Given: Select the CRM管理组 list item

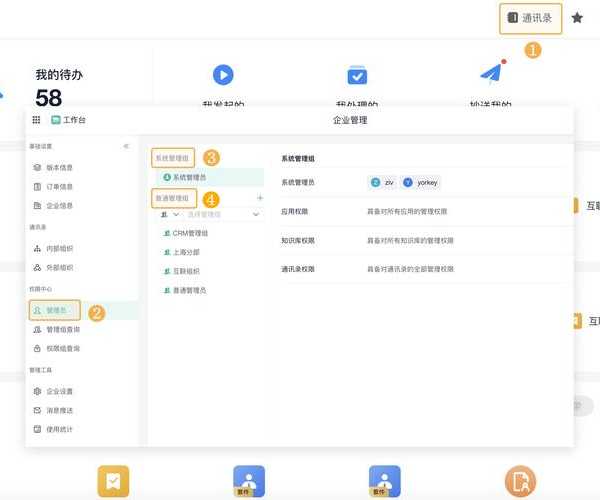Looking at the screenshot, I should click(x=190, y=233).
